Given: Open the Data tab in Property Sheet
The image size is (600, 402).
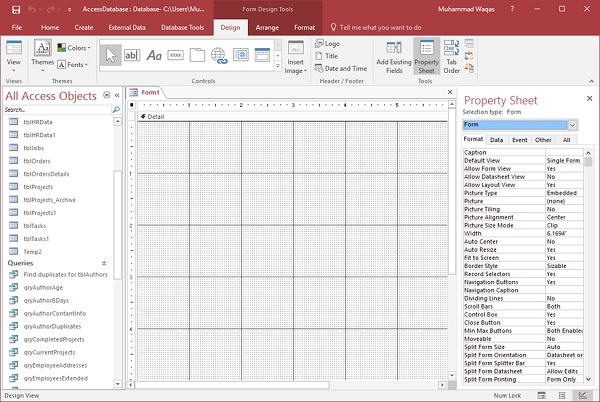Looking at the screenshot, I should 496,140.
